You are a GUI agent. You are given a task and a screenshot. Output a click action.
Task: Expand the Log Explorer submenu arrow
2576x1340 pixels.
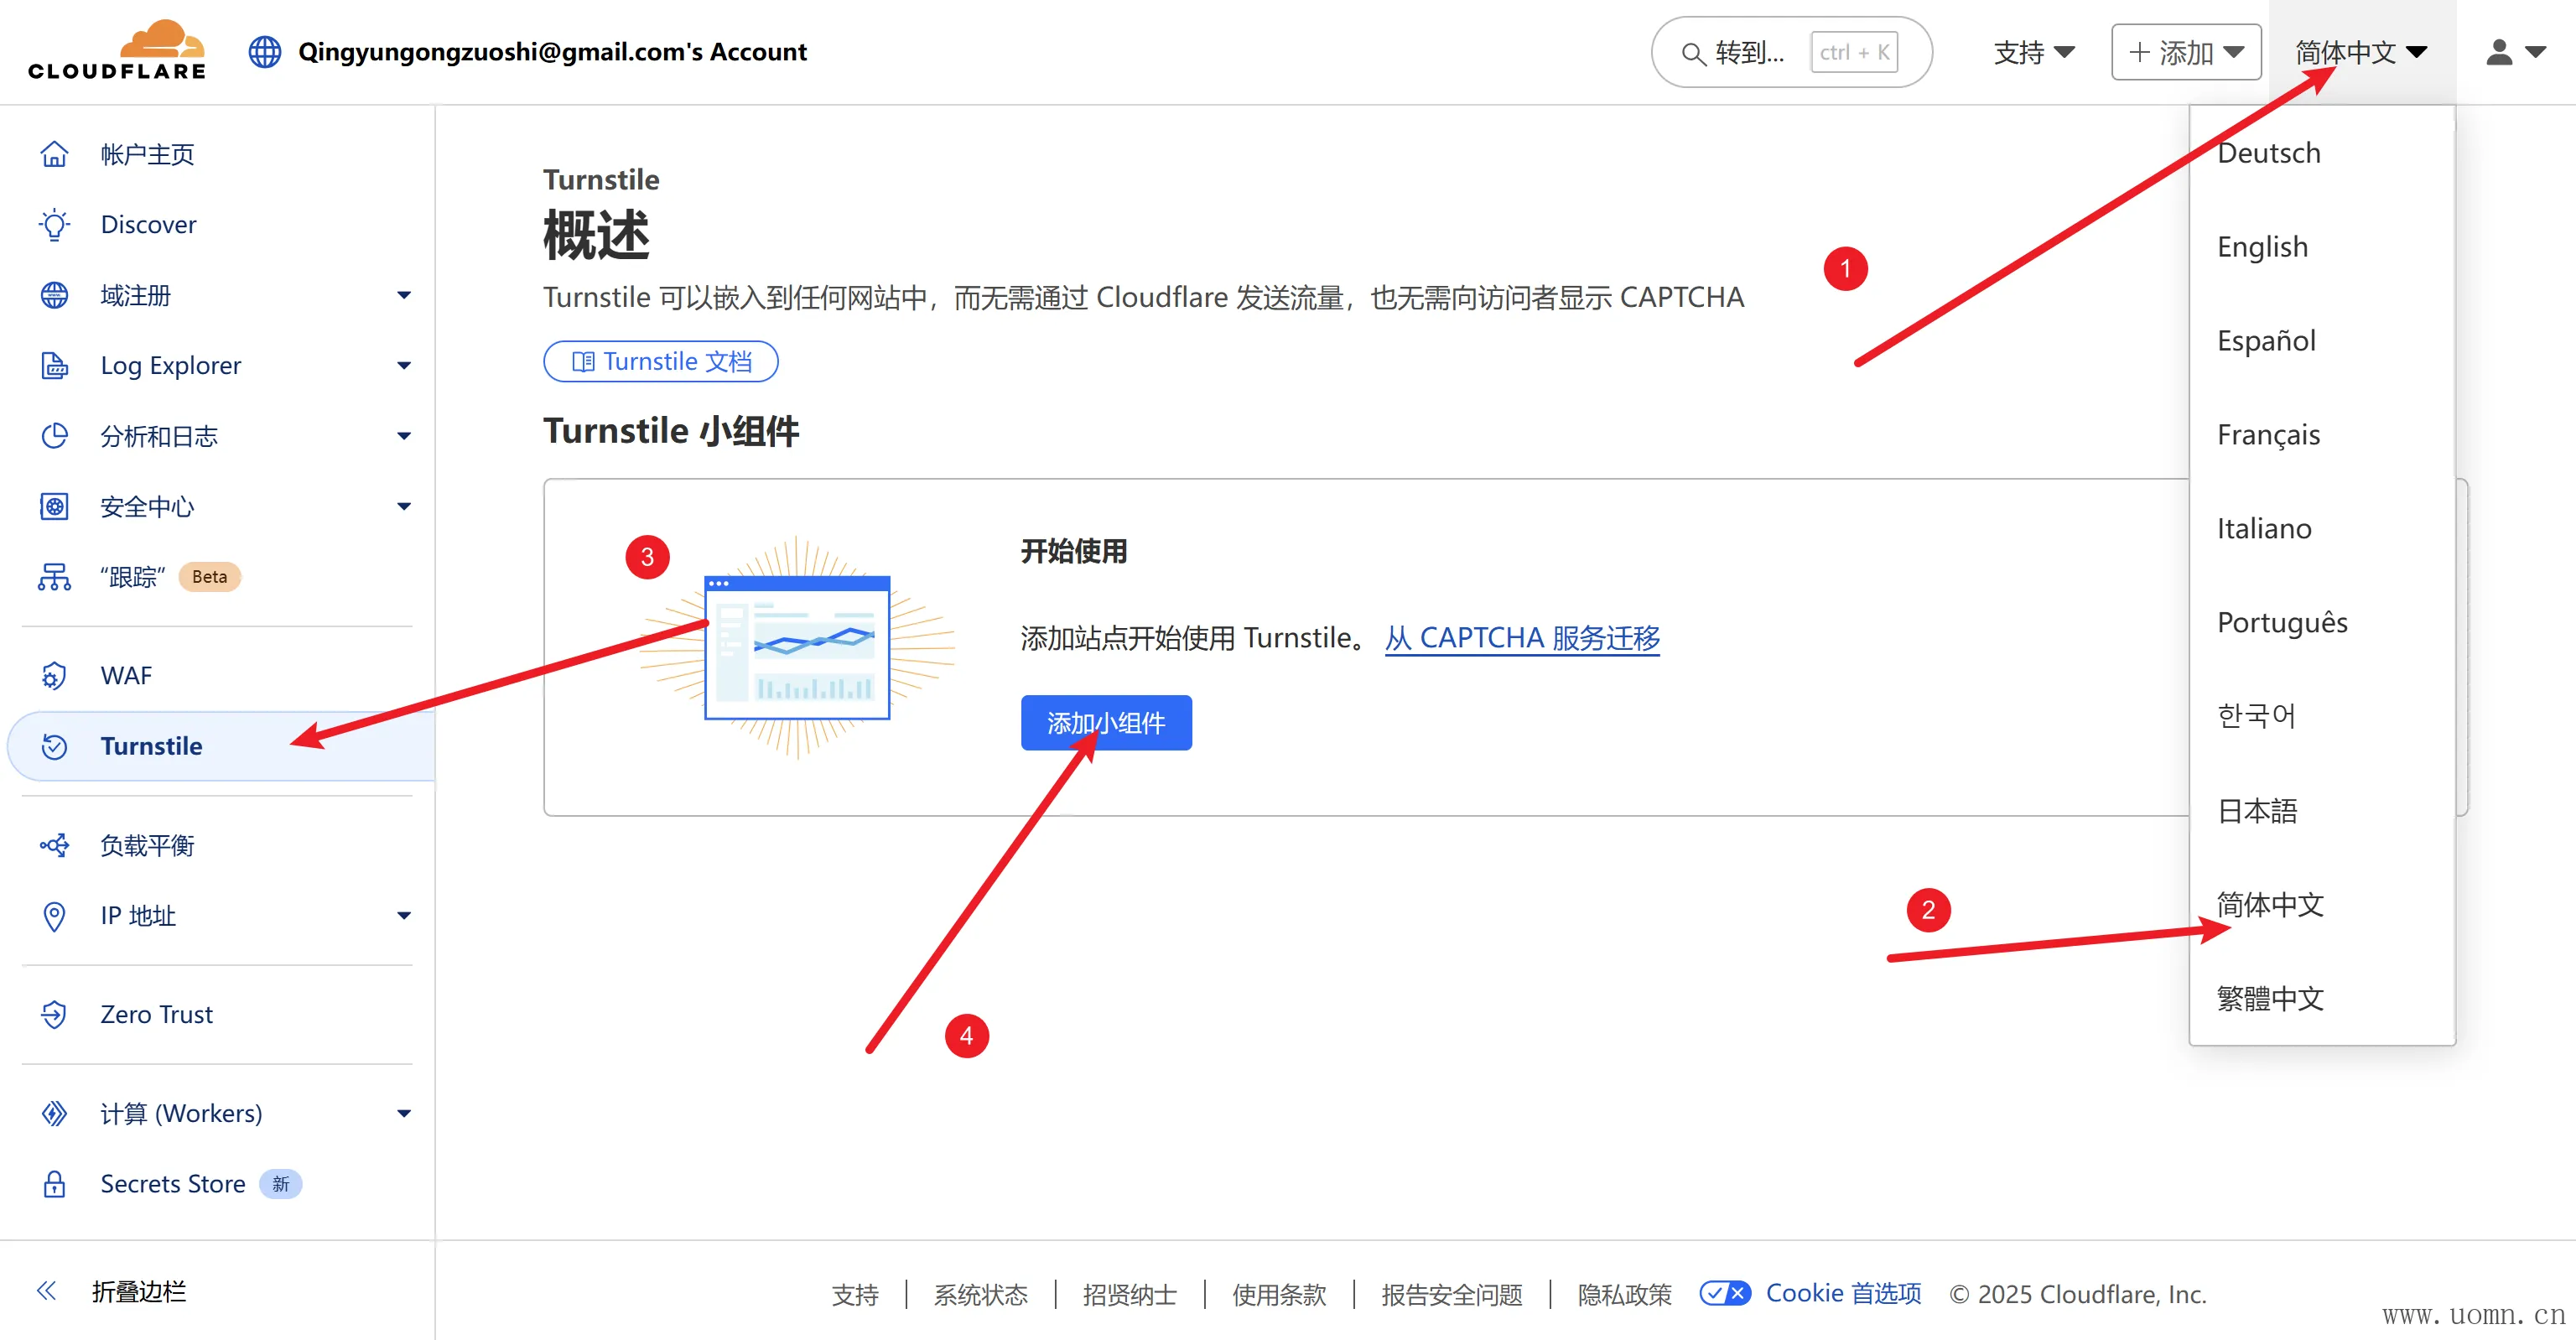403,365
